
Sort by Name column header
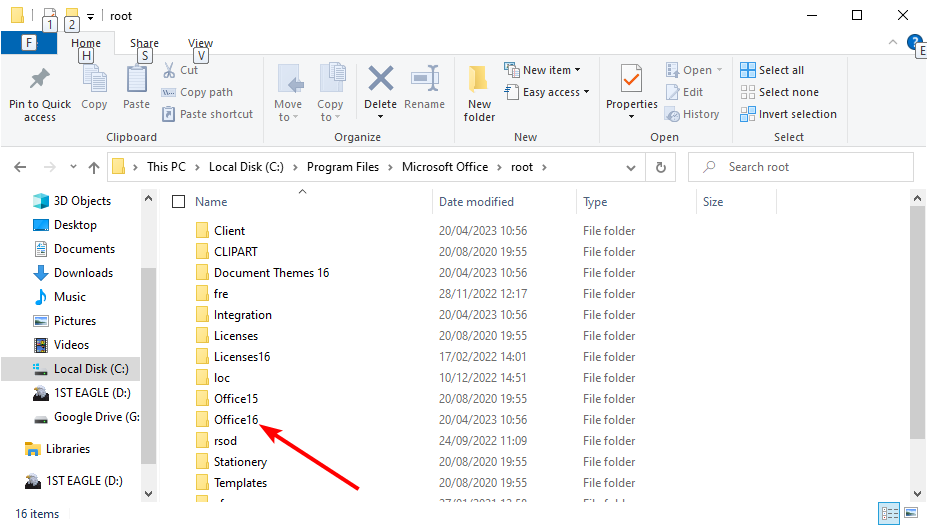[x=211, y=202]
